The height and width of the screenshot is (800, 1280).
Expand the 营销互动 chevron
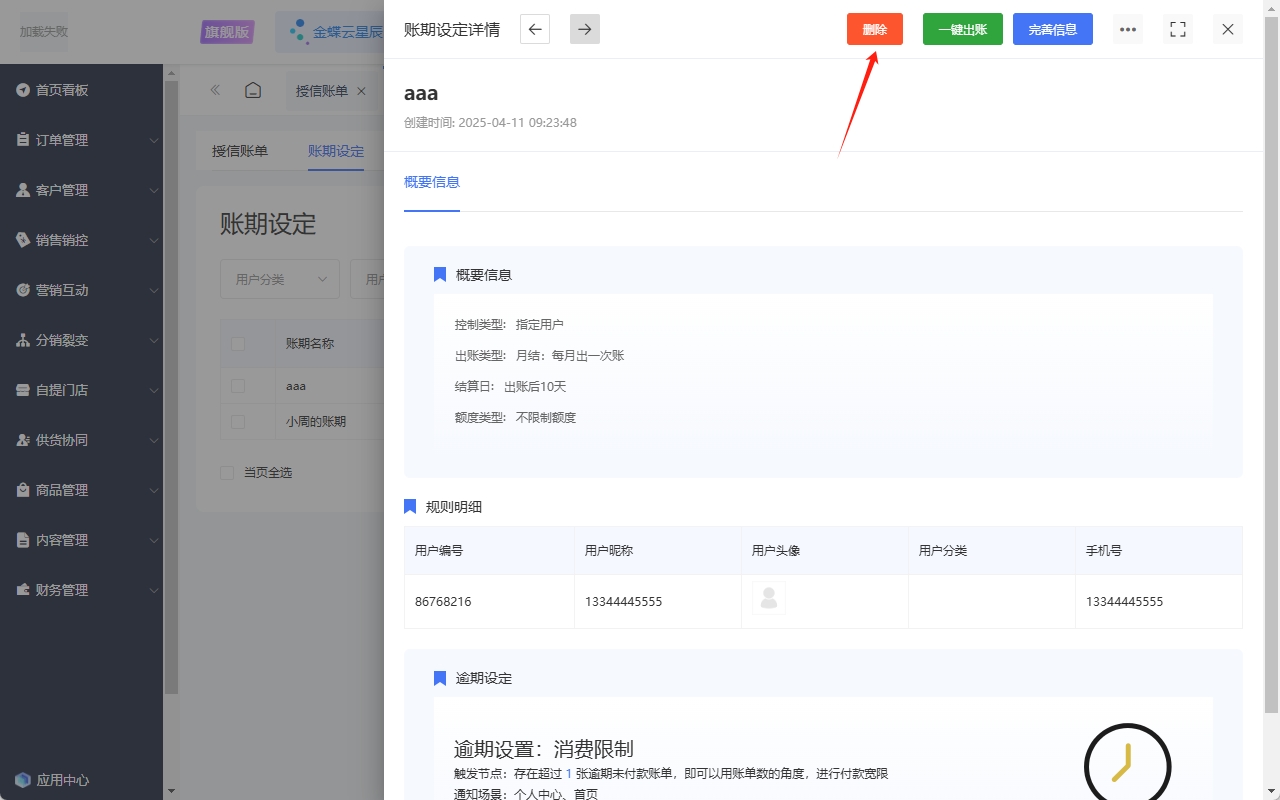pos(154,290)
